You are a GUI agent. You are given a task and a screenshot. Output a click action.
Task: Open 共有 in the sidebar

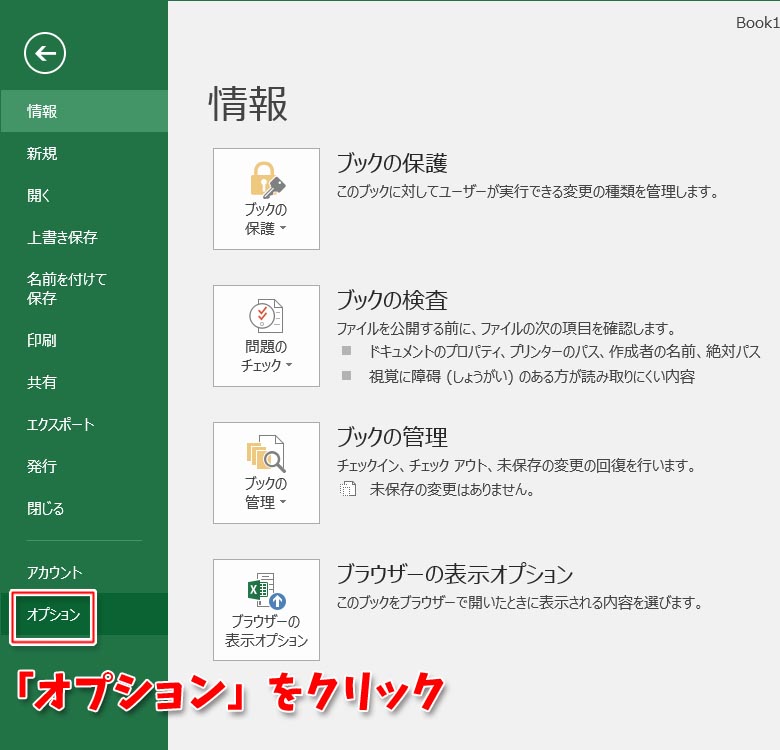pos(84,382)
